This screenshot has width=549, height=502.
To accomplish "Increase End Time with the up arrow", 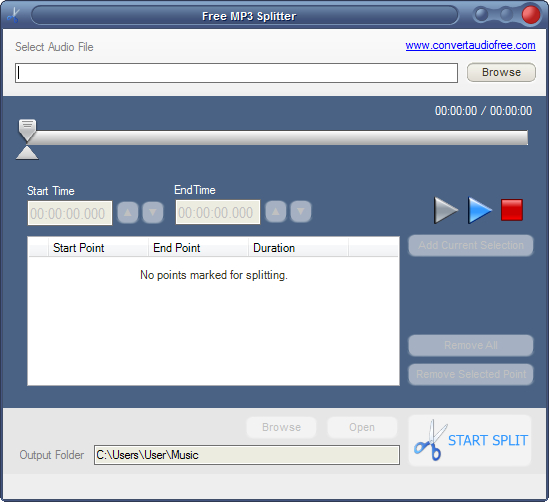I will tap(276, 211).
